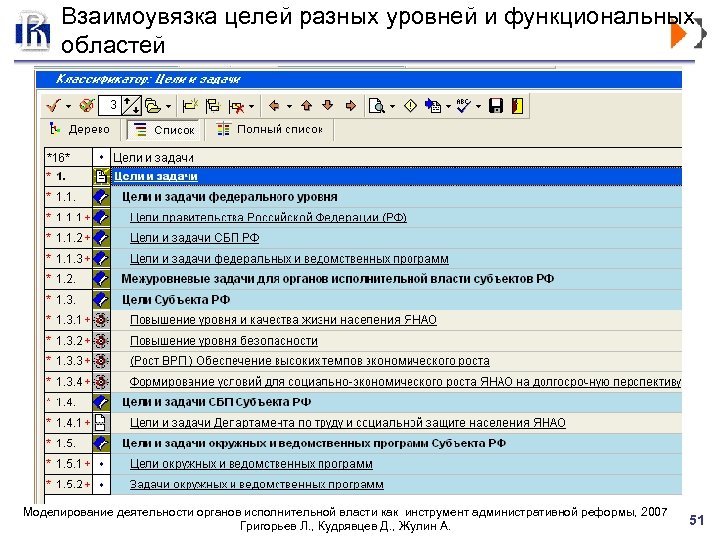Expand row 1.1.1 using its plus sign
The width and height of the screenshot is (720, 540).
[x=87, y=218]
